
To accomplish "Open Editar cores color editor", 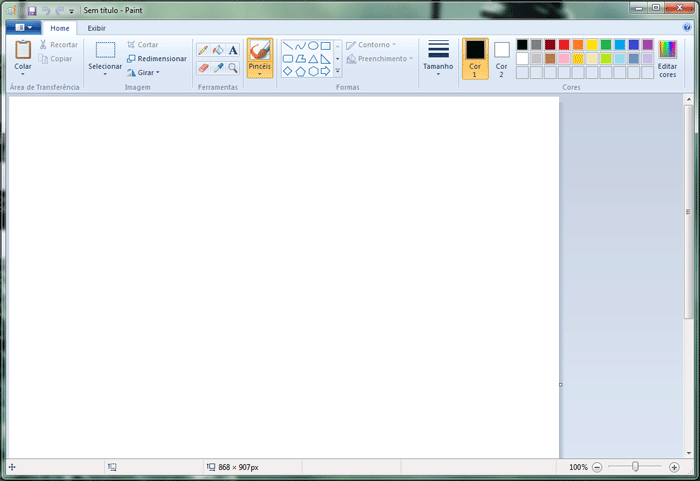I will pos(667,59).
